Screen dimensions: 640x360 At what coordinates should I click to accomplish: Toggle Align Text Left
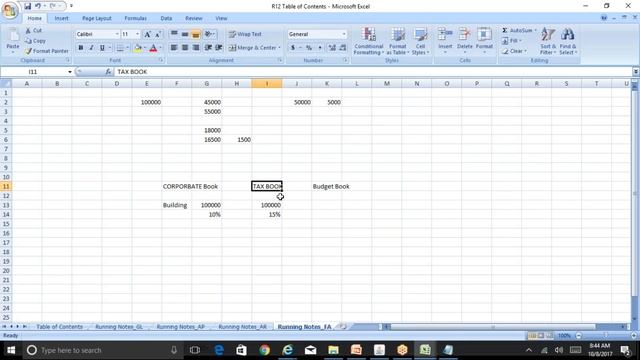174,48
